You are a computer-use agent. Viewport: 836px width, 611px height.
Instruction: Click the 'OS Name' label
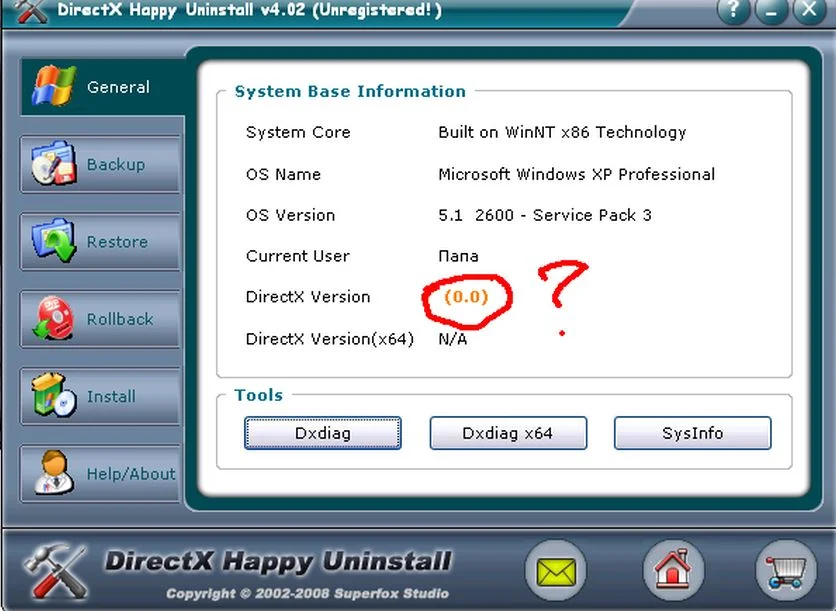pos(283,174)
